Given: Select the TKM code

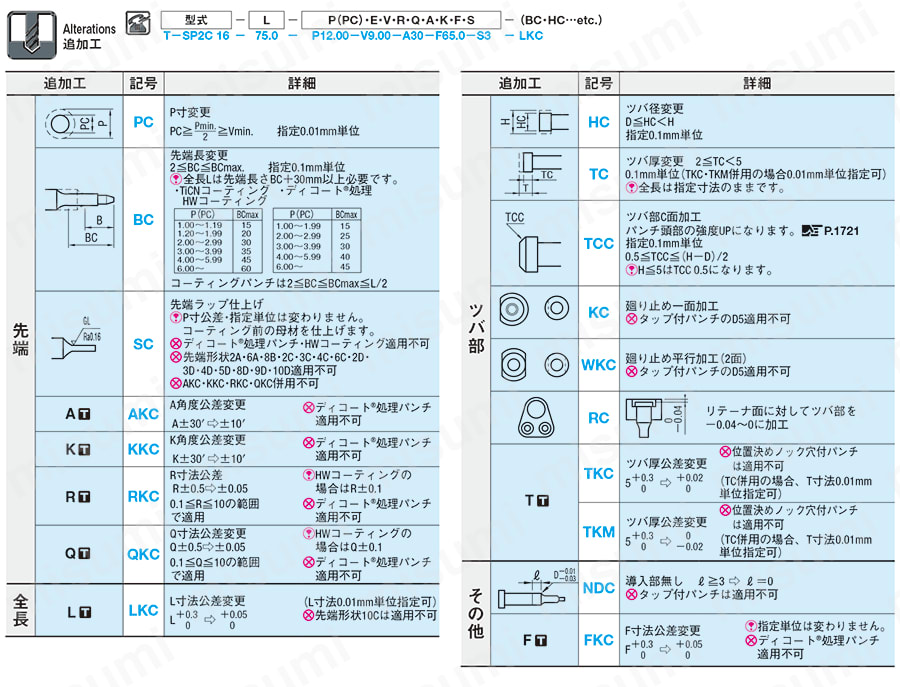Looking at the screenshot, I should coord(599,532).
